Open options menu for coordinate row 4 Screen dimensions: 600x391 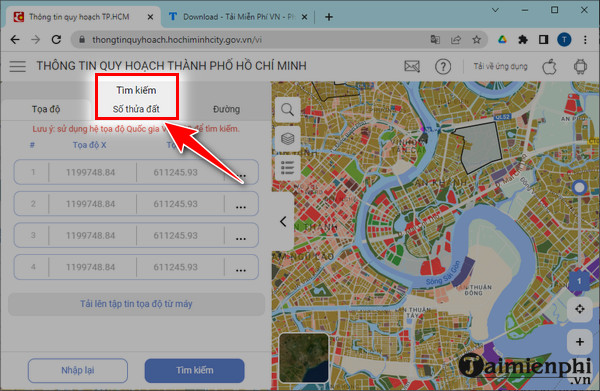point(241,270)
